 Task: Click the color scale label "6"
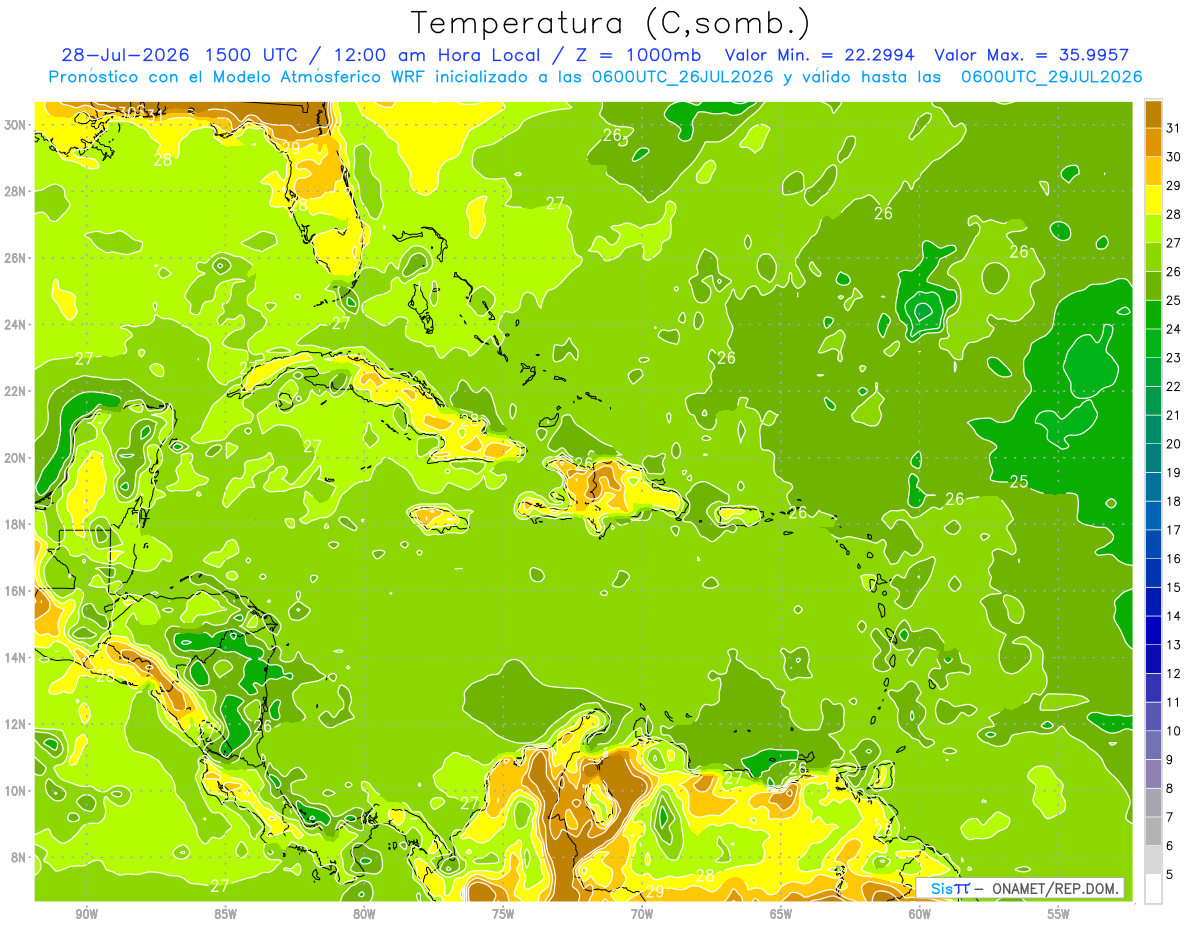pyautogui.click(x=1170, y=846)
